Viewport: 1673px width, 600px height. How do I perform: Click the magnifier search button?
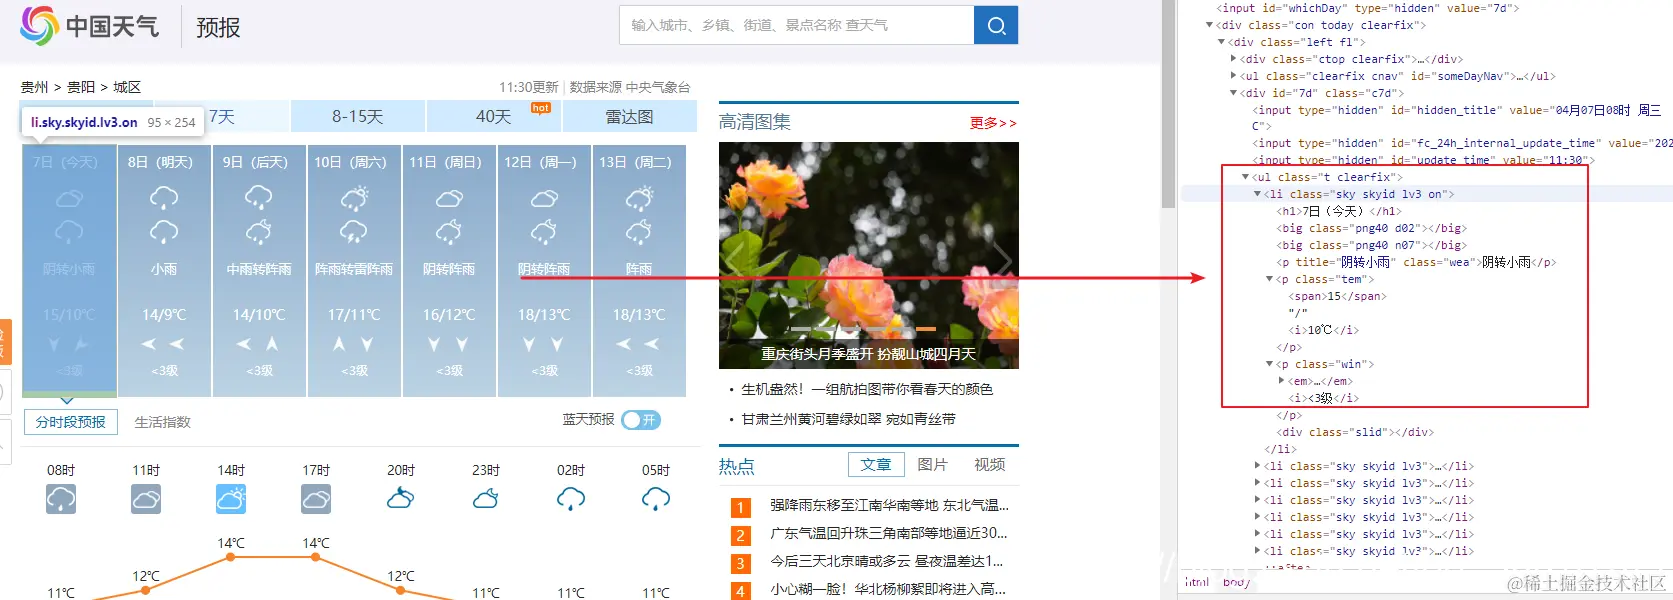[996, 25]
